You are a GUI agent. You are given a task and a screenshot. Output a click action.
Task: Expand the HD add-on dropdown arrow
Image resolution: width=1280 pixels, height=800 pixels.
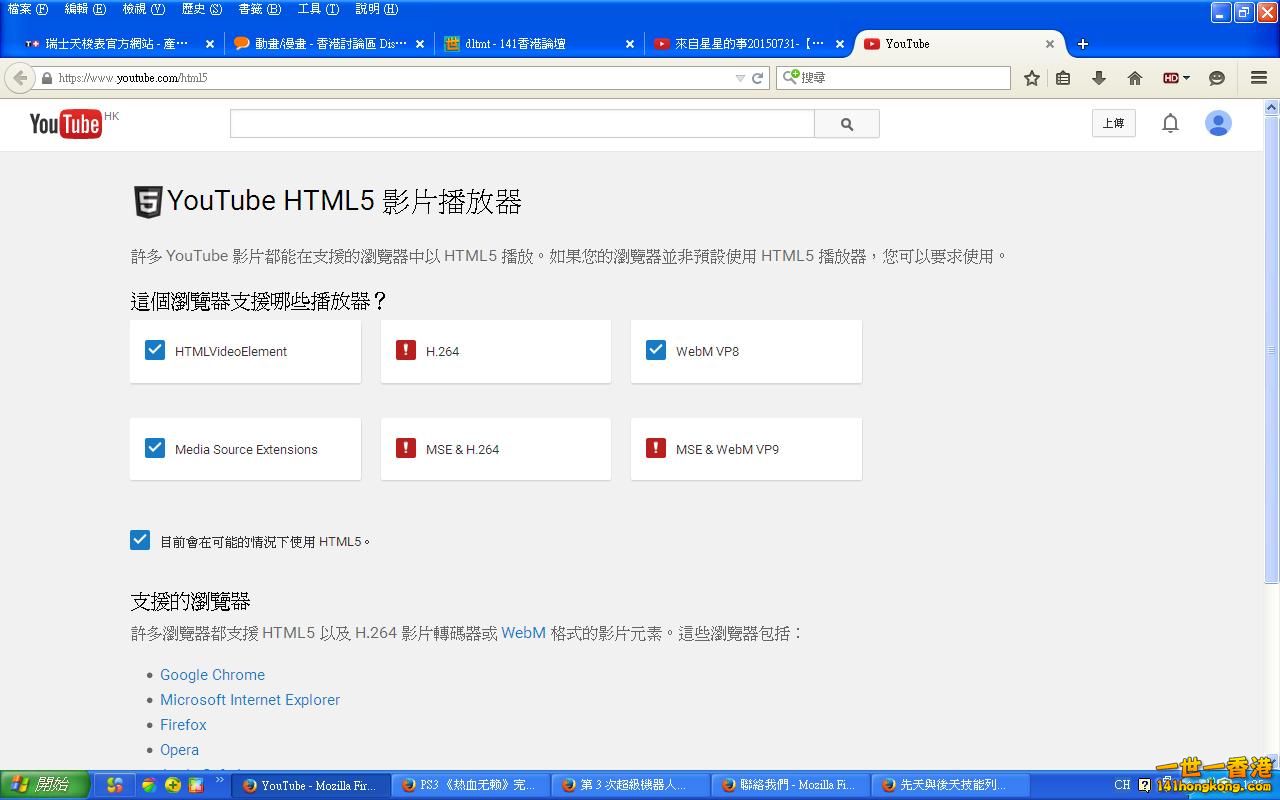1186,78
